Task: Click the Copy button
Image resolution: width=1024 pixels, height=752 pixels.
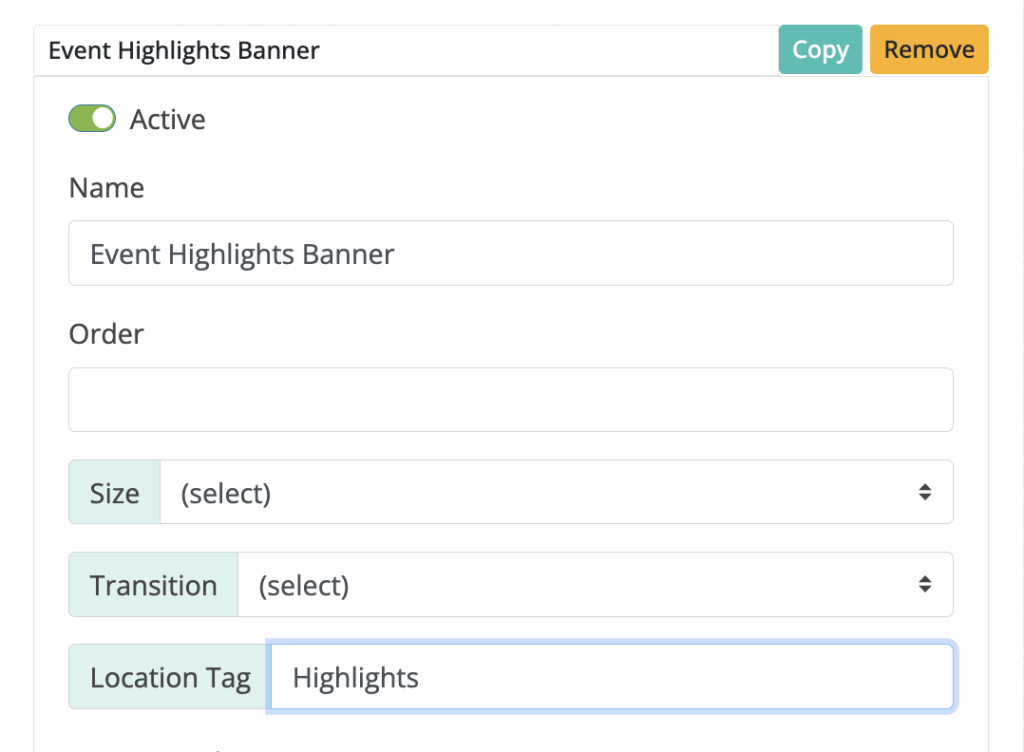Action: [820, 50]
